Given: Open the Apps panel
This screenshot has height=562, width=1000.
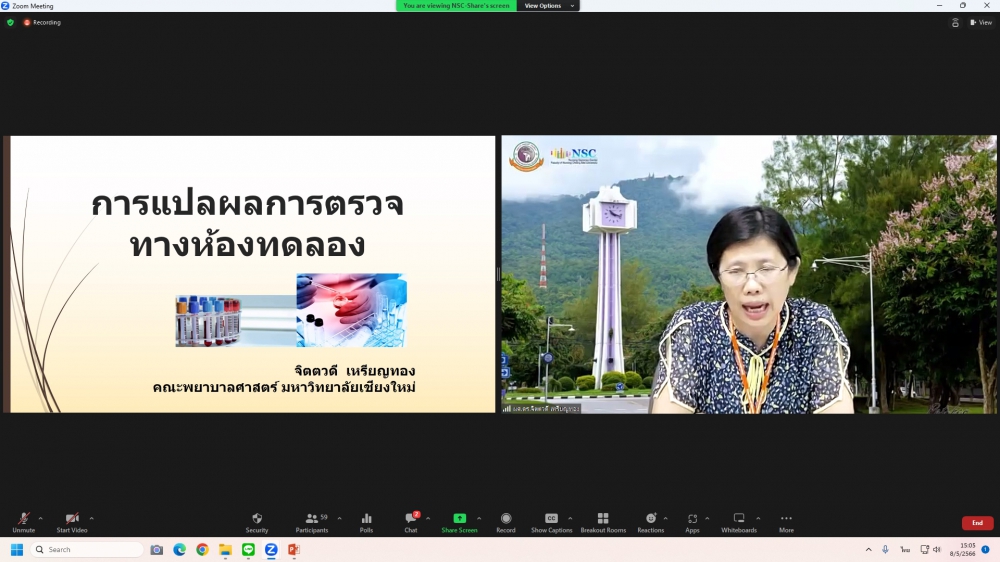Looking at the screenshot, I should pyautogui.click(x=692, y=522).
